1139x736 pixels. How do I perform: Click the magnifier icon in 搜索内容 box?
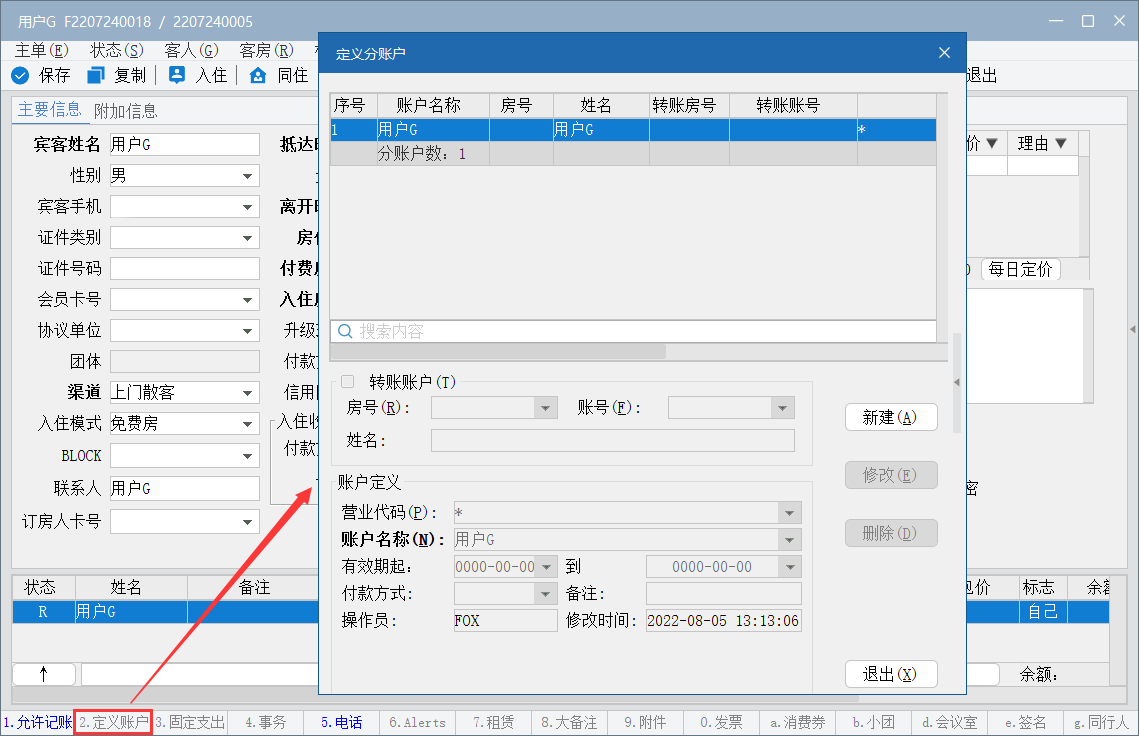345,331
